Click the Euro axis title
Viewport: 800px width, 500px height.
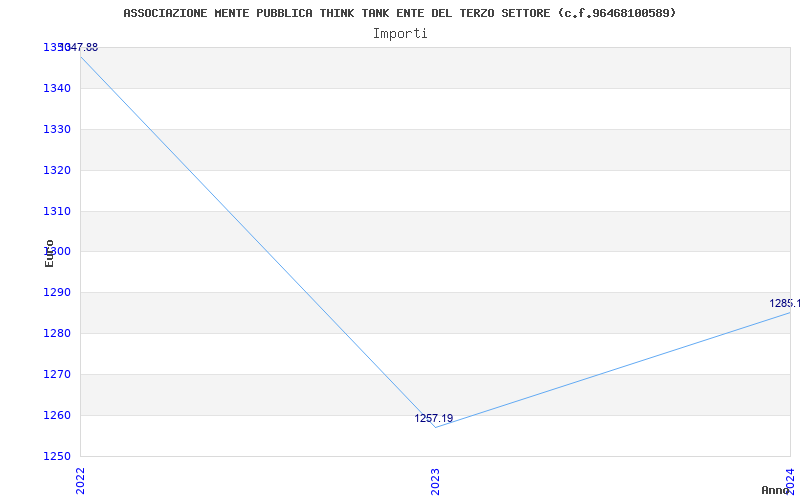click(x=49, y=253)
